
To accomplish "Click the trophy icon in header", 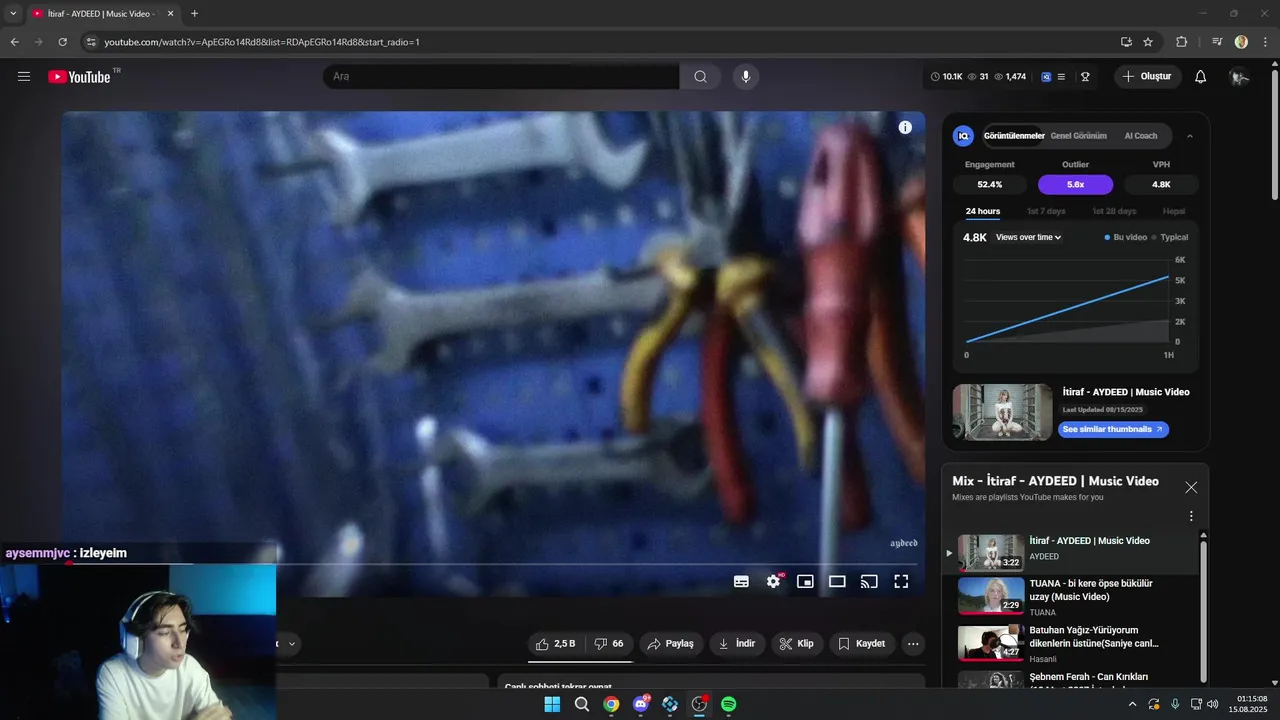I will coord(1085,76).
